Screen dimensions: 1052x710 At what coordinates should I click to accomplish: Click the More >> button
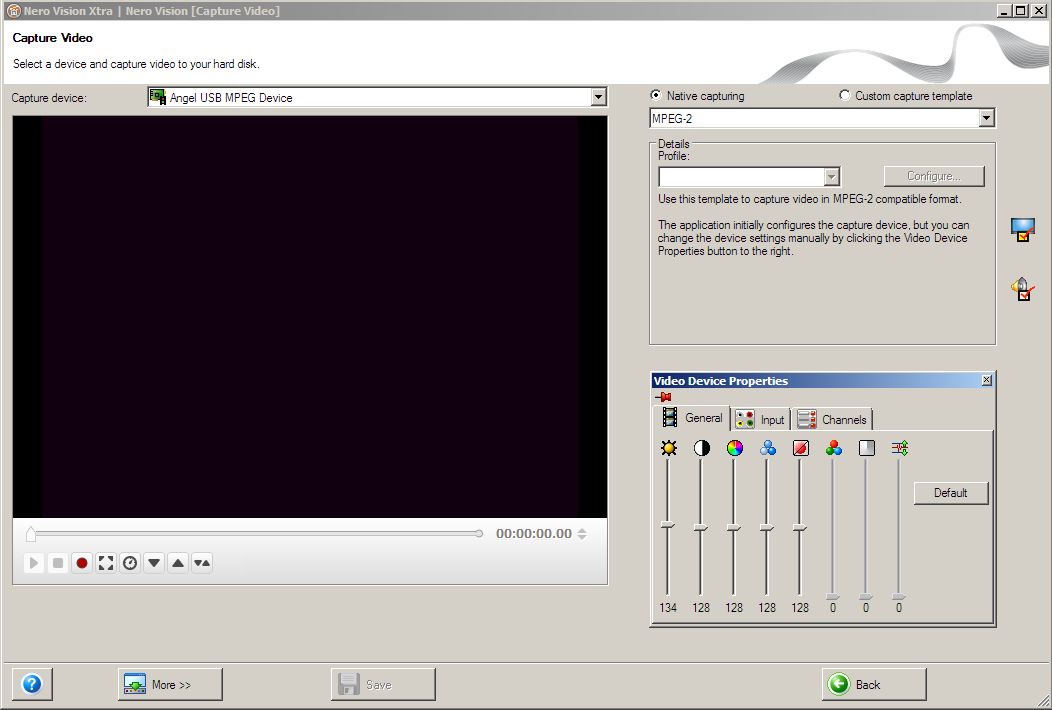point(170,684)
